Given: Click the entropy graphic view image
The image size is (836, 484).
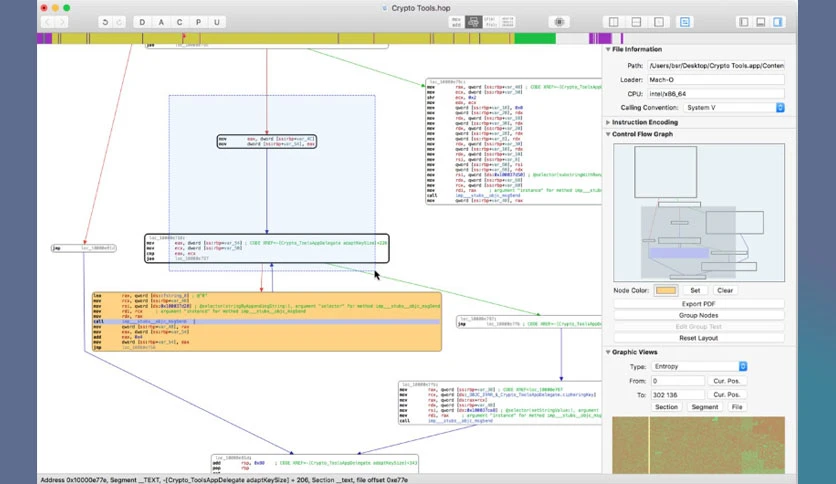Looking at the screenshot, I should (698, 445).
